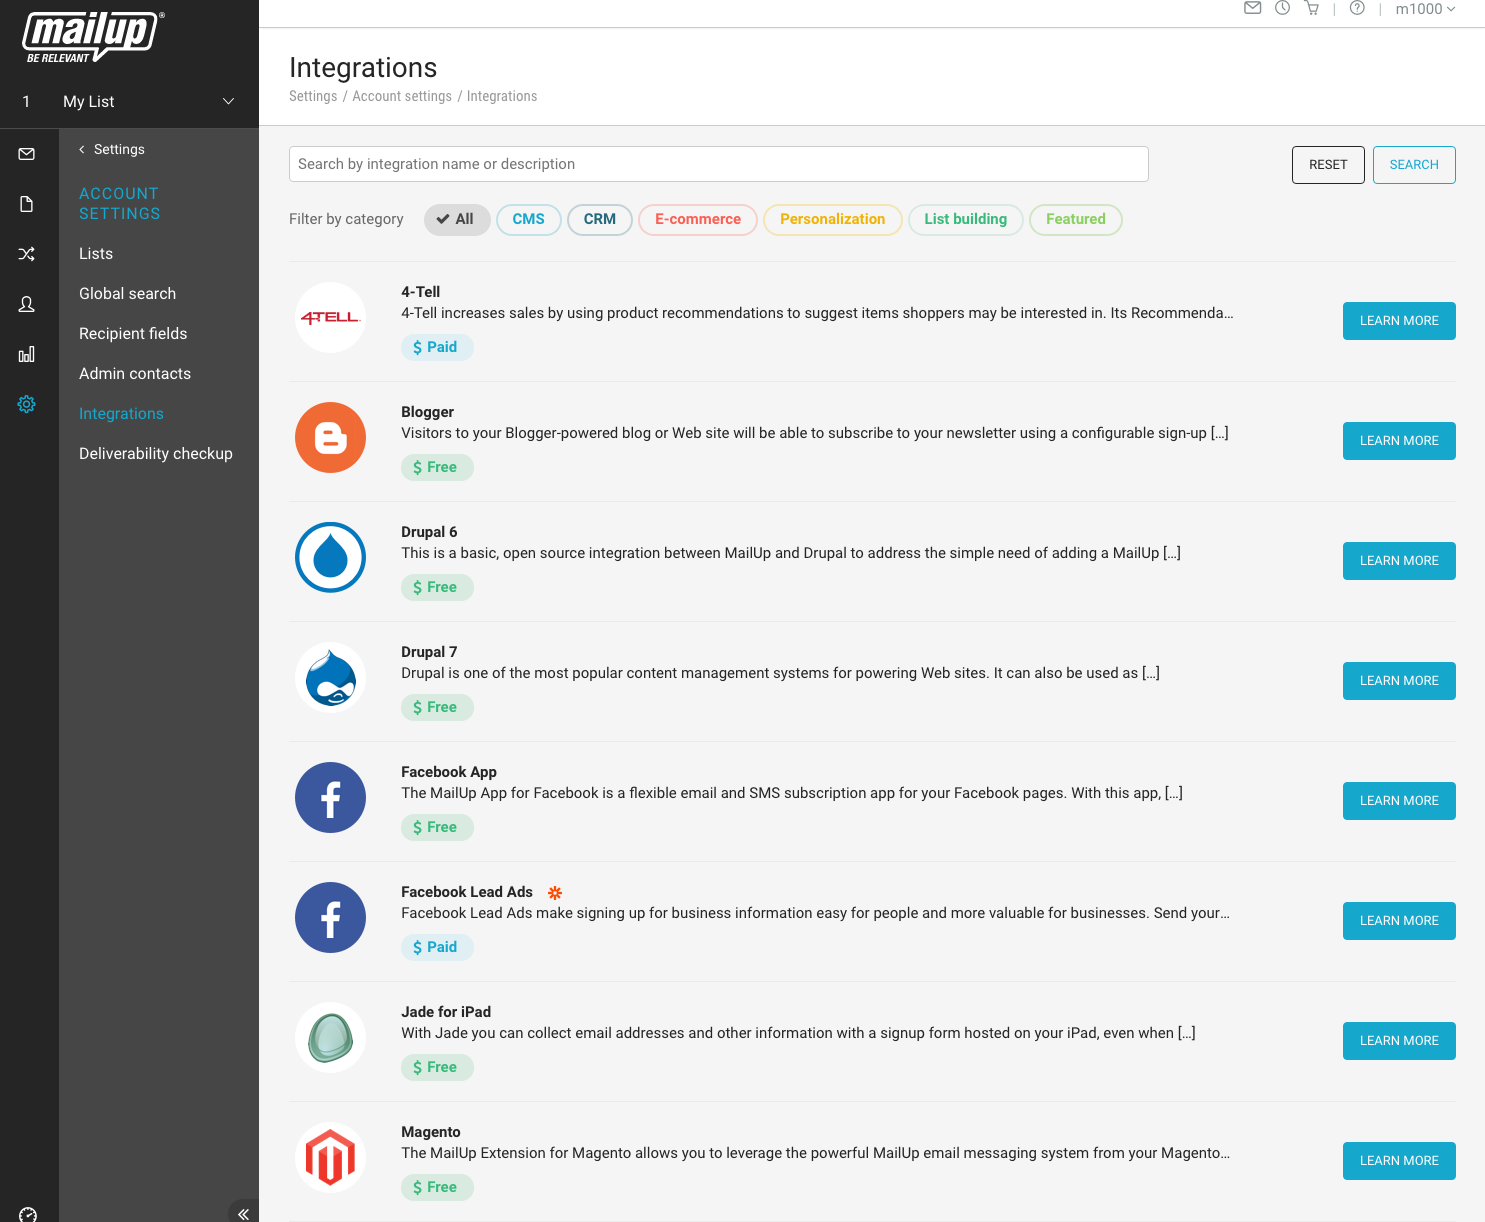The height and width of the screenshot is (1222, 1485).
Task: Click the 4-Tell logo thumbnail
Action: (330, 317)
